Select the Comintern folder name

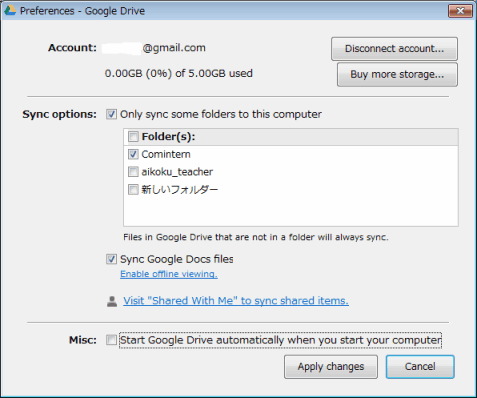[x=166, y=154]
